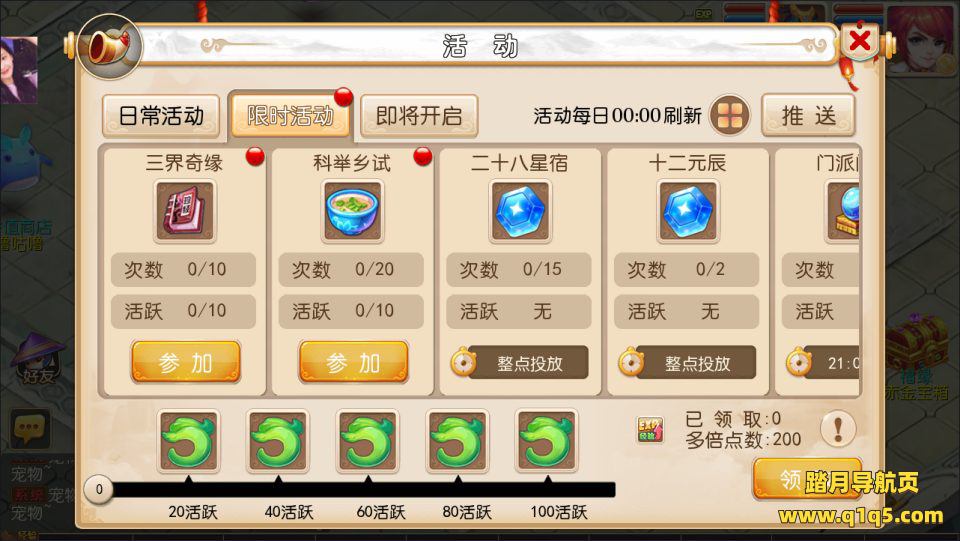Click 整点投放 timer under 二十八星宿
The width and height of the screenshot is (960, 541).
pyautogui.click(x=520, y=362)
